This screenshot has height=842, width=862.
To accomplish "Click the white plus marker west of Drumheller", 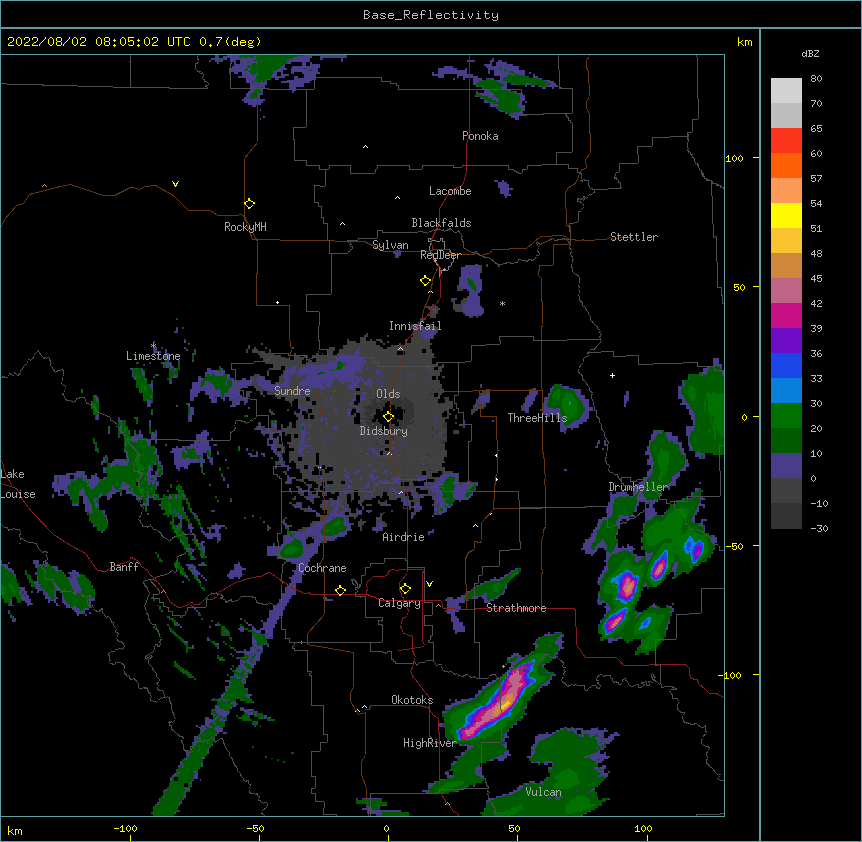I will point(612,375).
